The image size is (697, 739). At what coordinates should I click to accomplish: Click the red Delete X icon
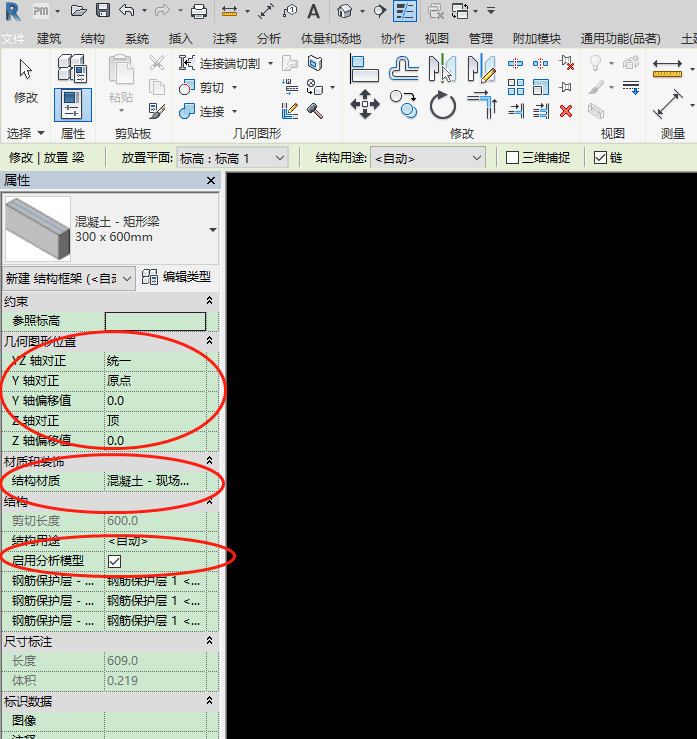click(x=566, y=111)
